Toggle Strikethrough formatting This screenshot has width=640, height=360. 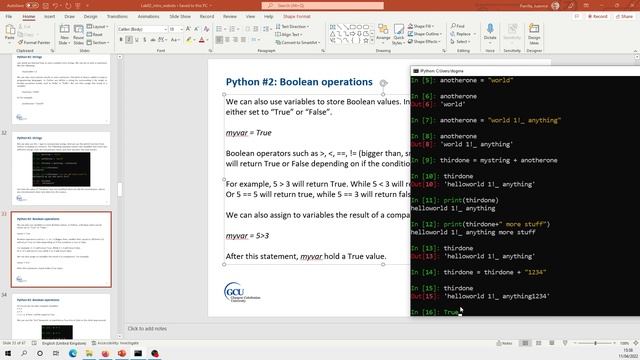153,40
